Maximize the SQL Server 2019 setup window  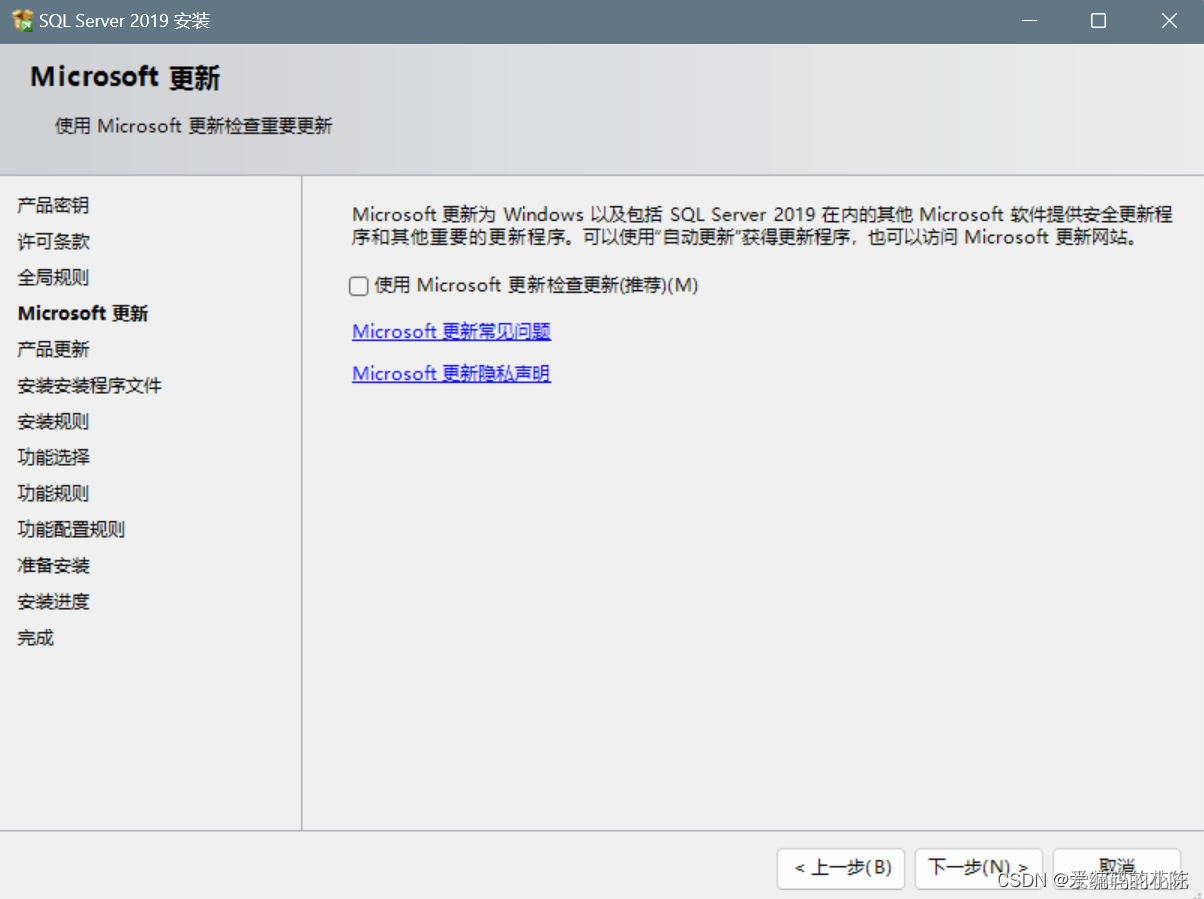coord(1099,21)
